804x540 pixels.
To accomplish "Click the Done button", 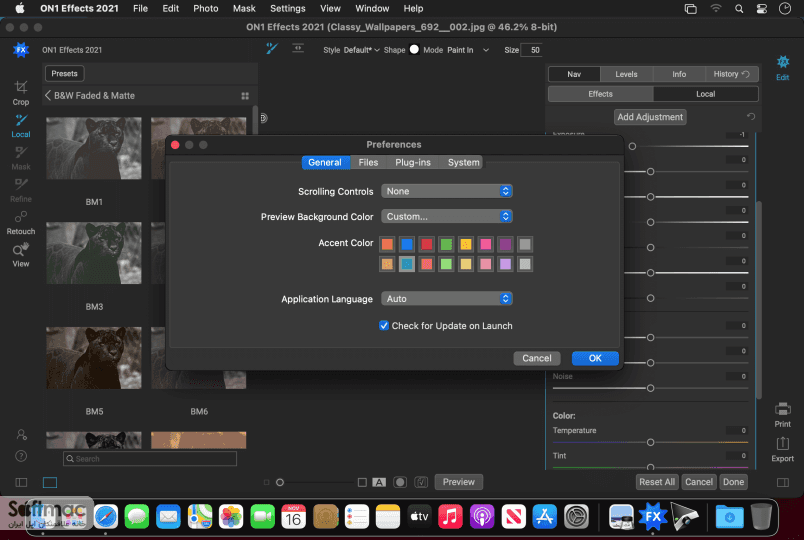I will click(733, 482).
